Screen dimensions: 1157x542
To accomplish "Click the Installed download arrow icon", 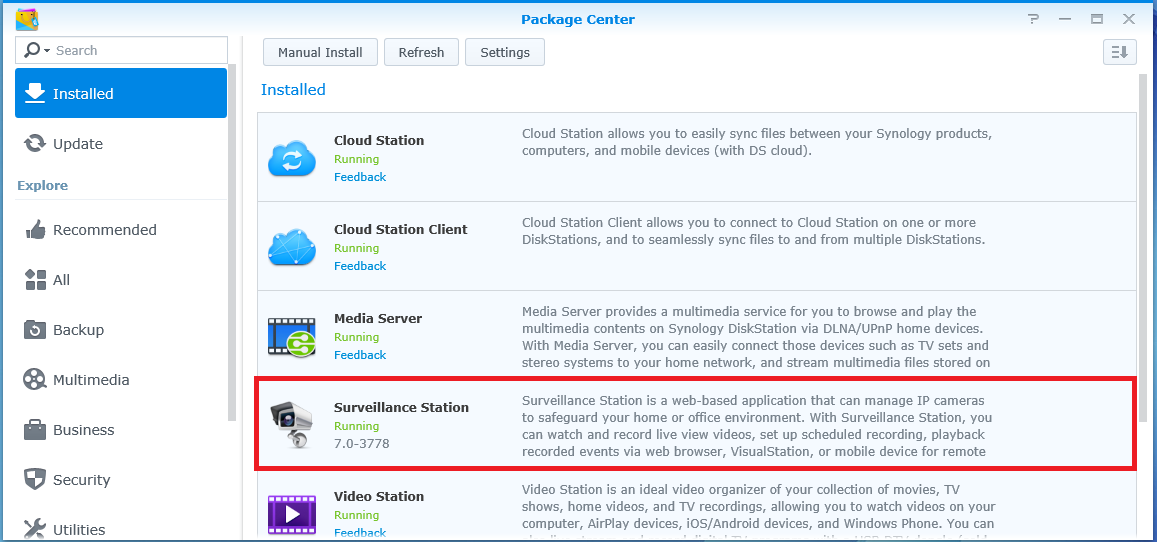I will coord(35,93).
